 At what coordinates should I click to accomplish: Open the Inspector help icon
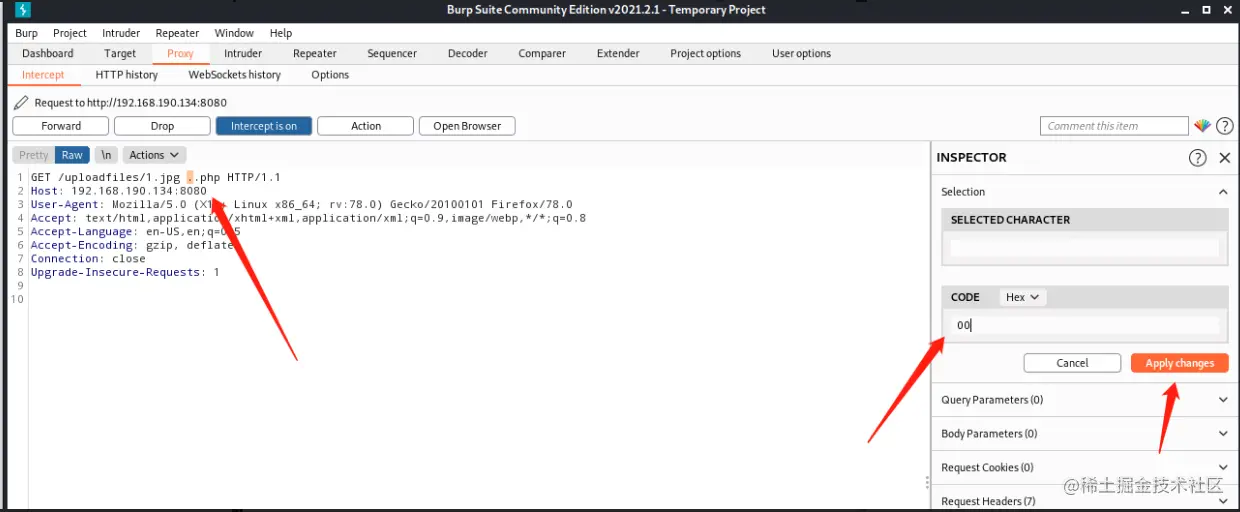pos(1197,158)
